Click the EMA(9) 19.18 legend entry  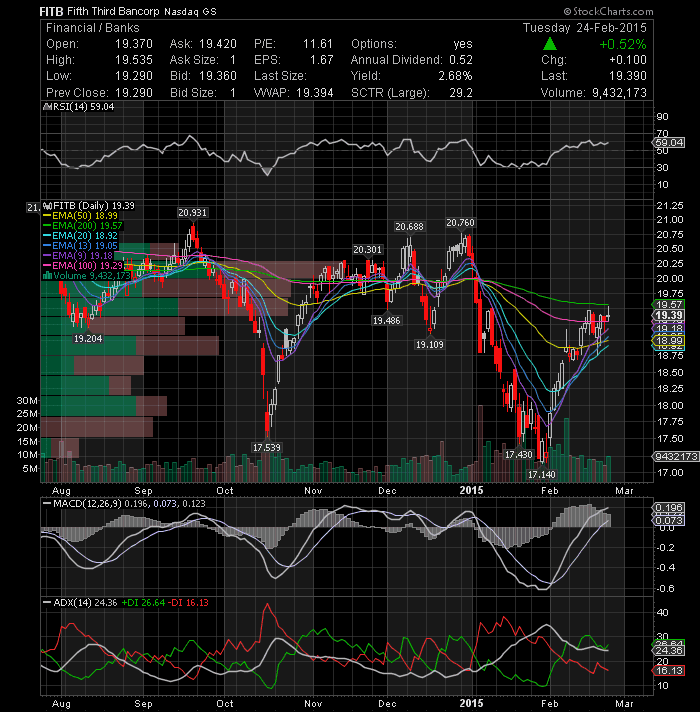pos(82,256)
